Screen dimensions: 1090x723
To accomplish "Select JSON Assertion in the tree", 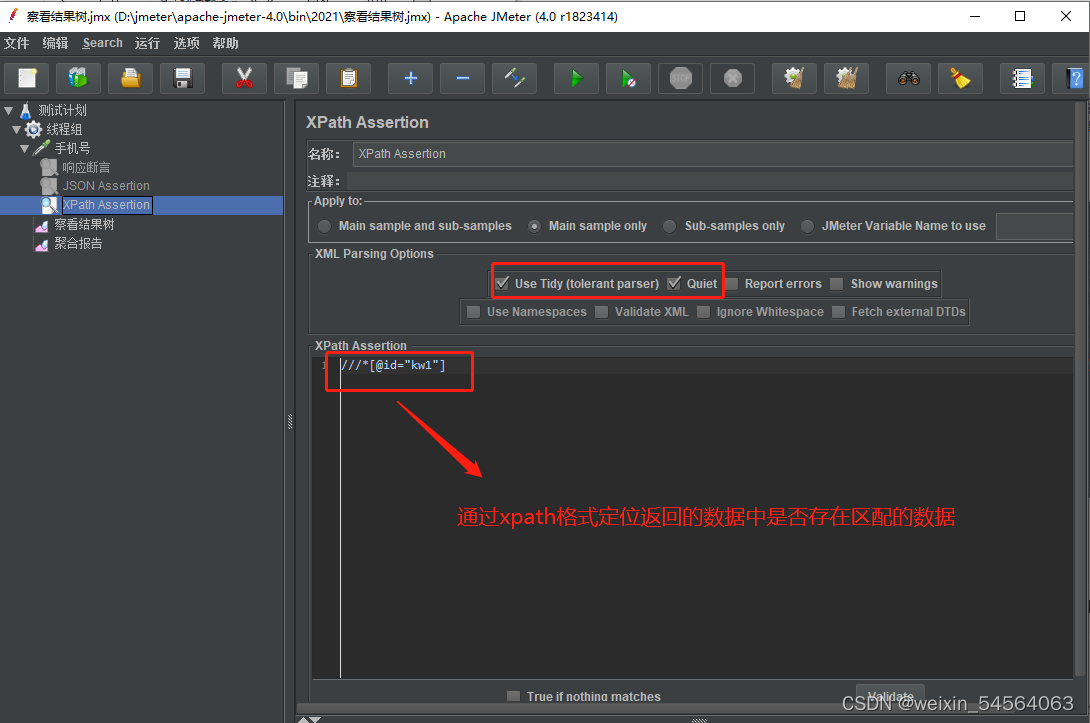I will tap(106, 186).
